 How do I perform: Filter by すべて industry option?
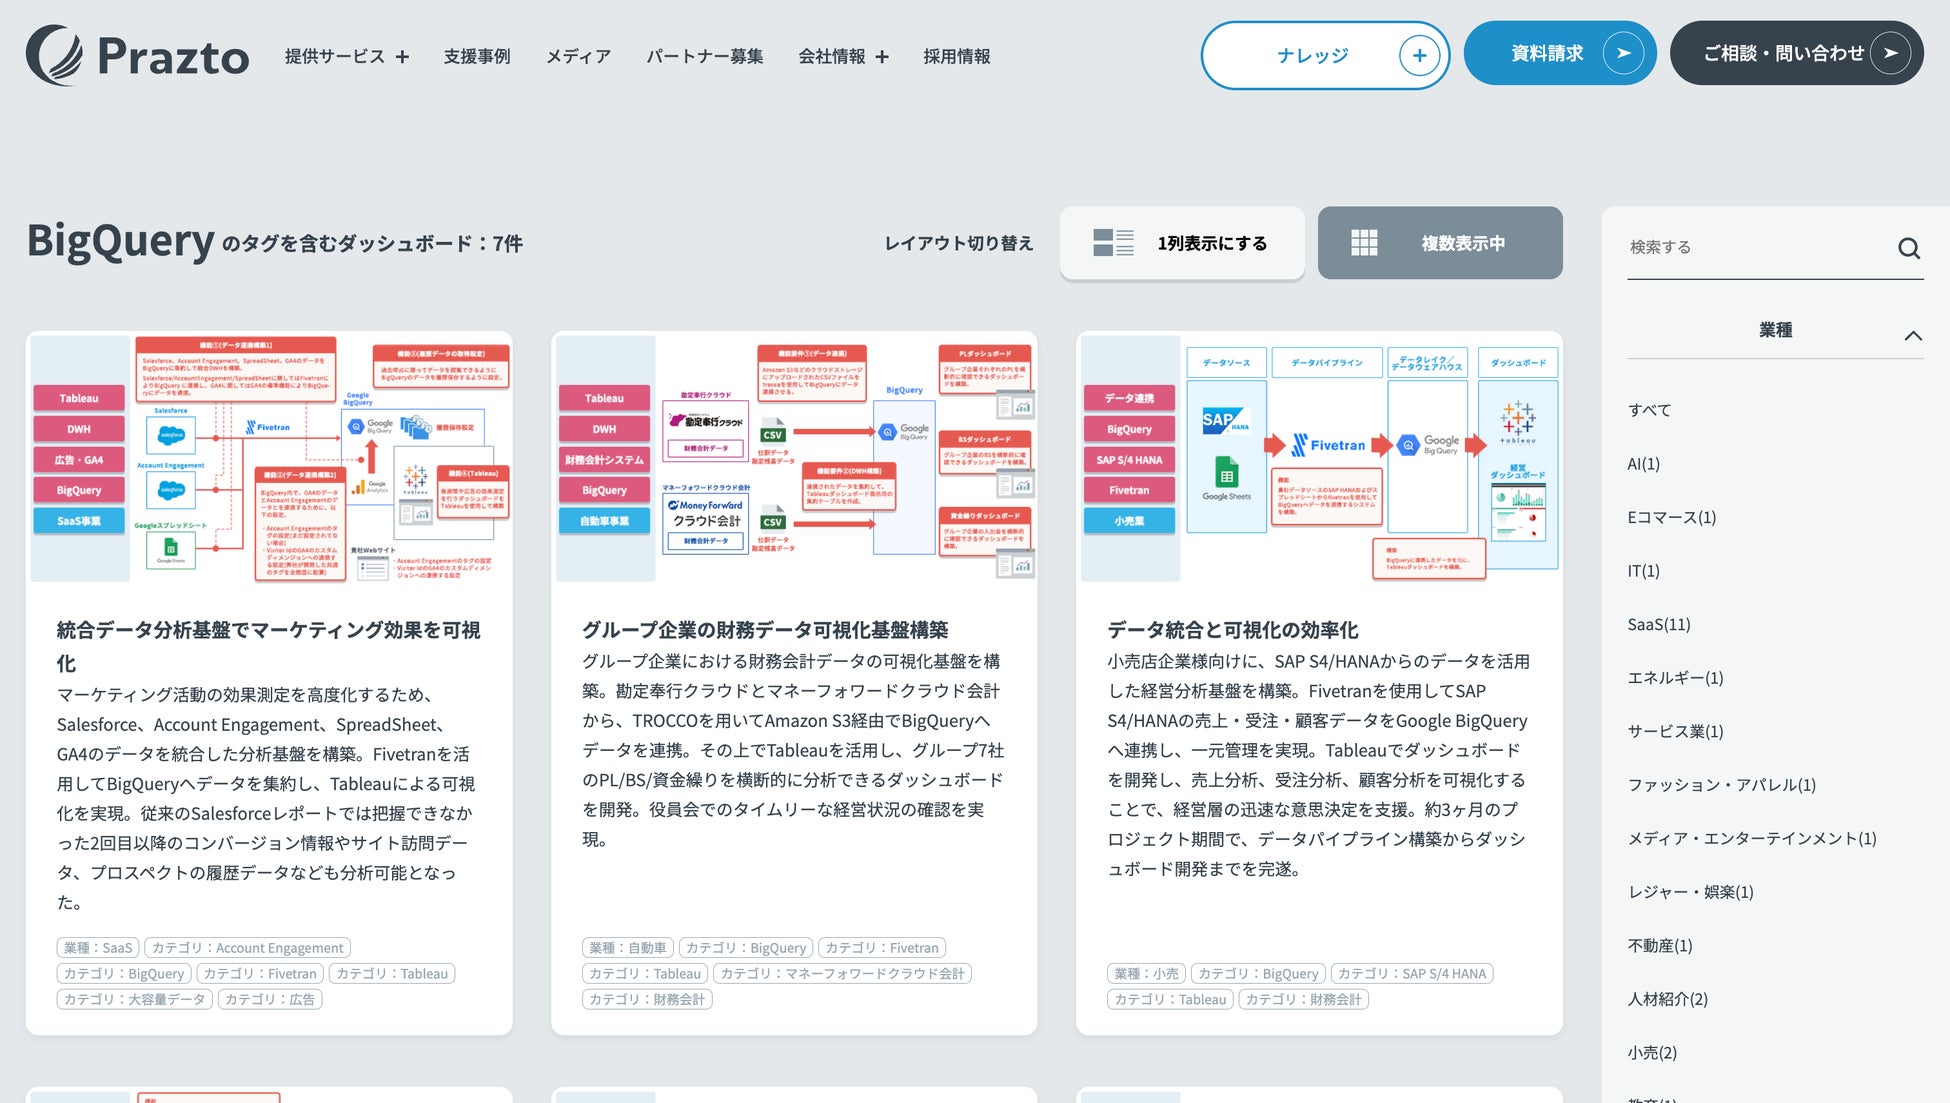tap(1649, 410)
